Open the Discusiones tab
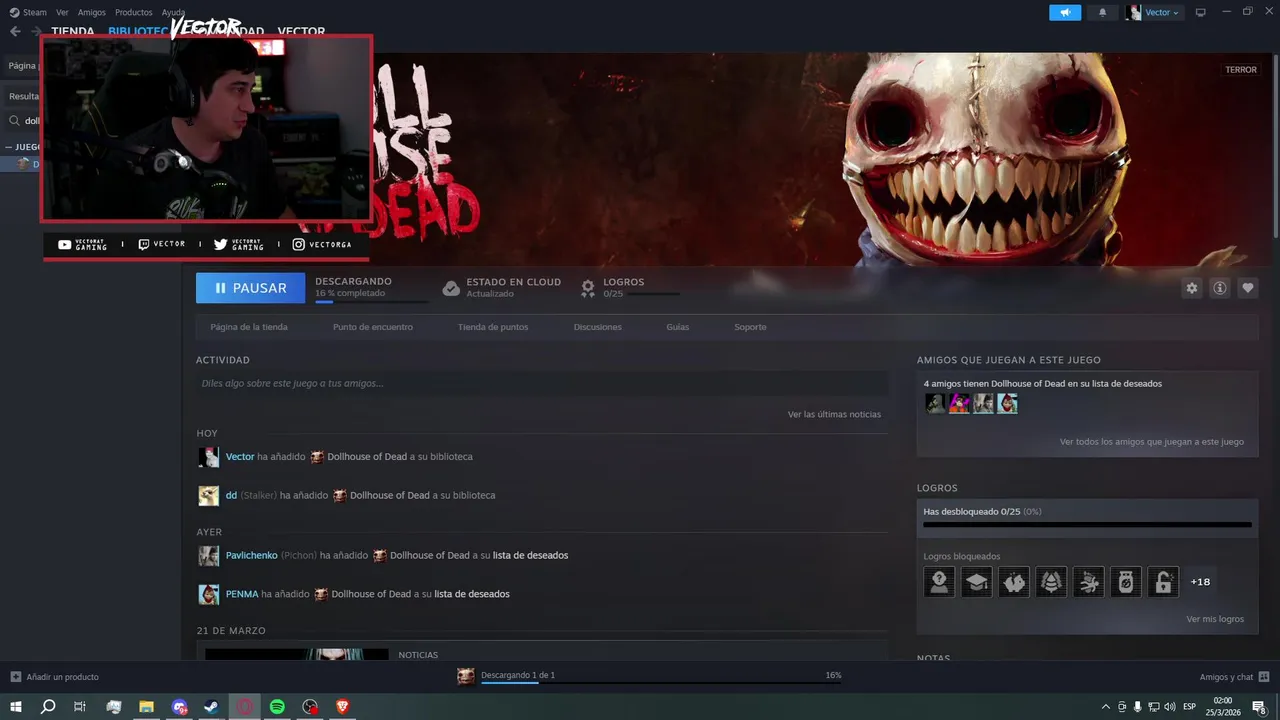 598,327
